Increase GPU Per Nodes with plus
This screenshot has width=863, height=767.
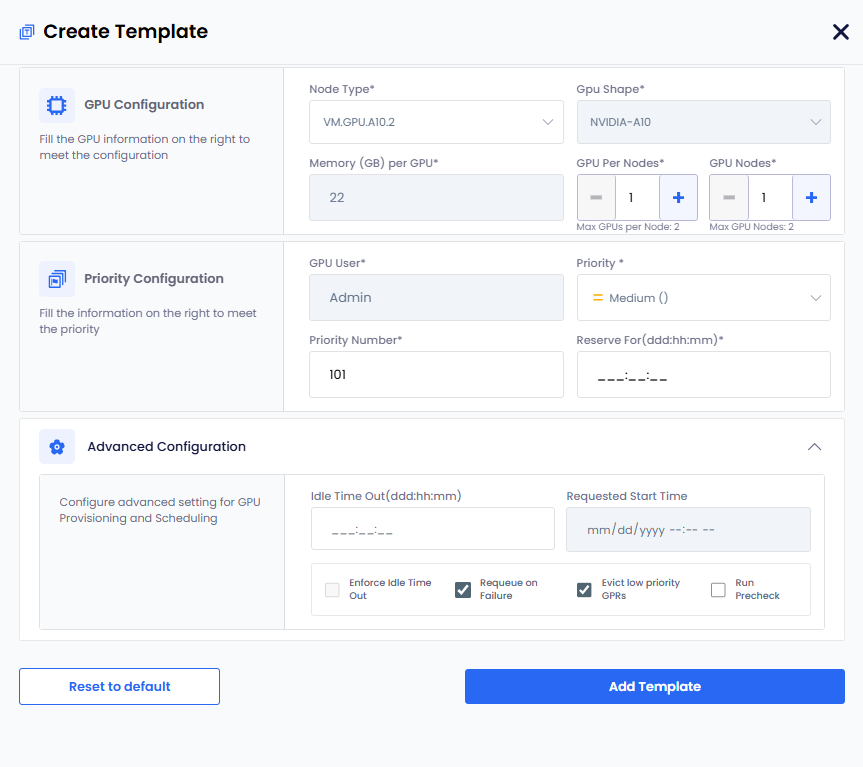[678, 198]
